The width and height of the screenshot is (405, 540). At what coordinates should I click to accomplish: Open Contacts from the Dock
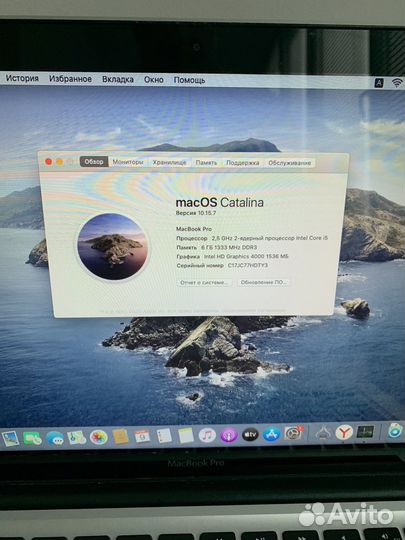121,437
